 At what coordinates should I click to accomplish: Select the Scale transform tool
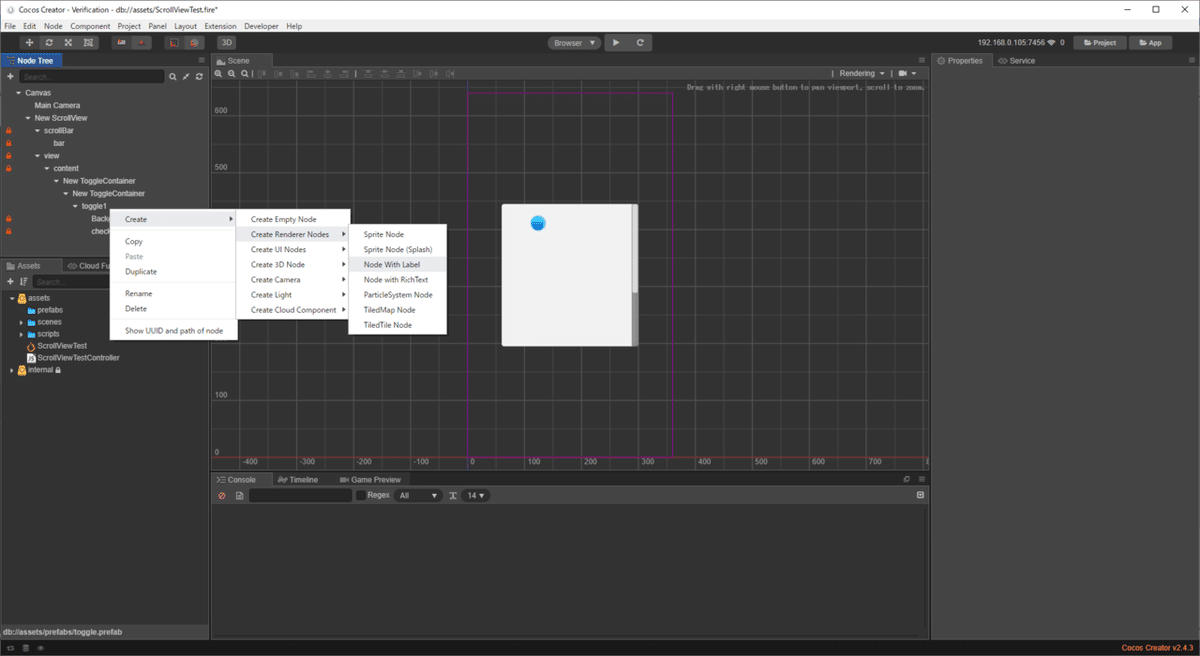click(68, 43)
